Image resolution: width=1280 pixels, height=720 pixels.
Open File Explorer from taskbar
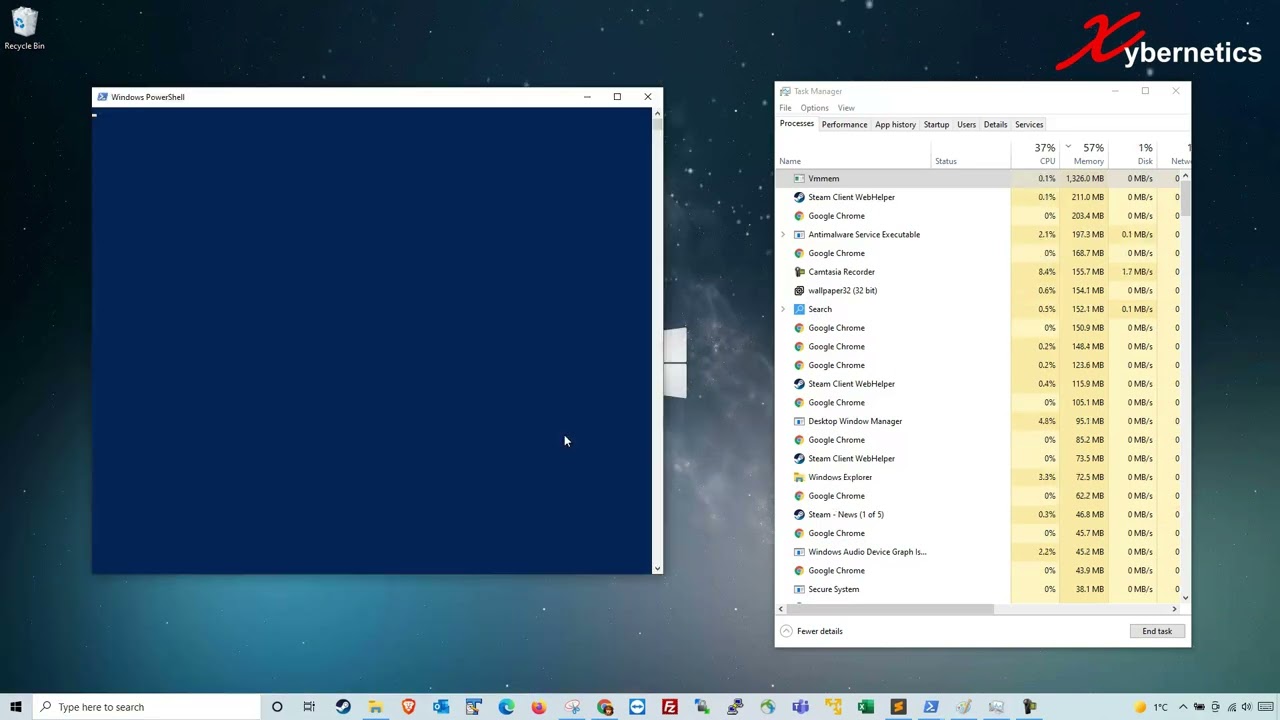375,707
